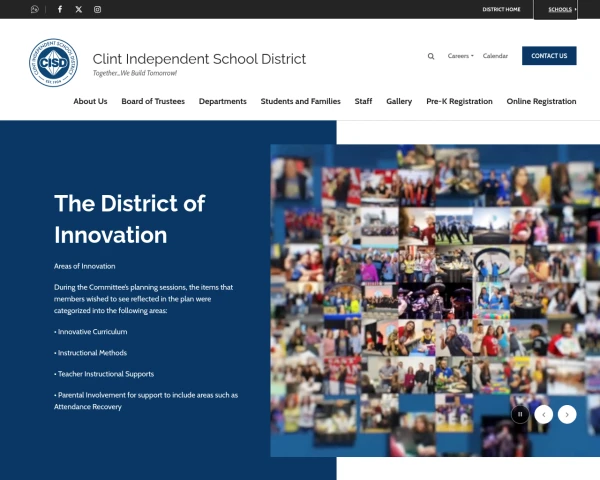Visit the district Facebook page

[x=60, y=9]
